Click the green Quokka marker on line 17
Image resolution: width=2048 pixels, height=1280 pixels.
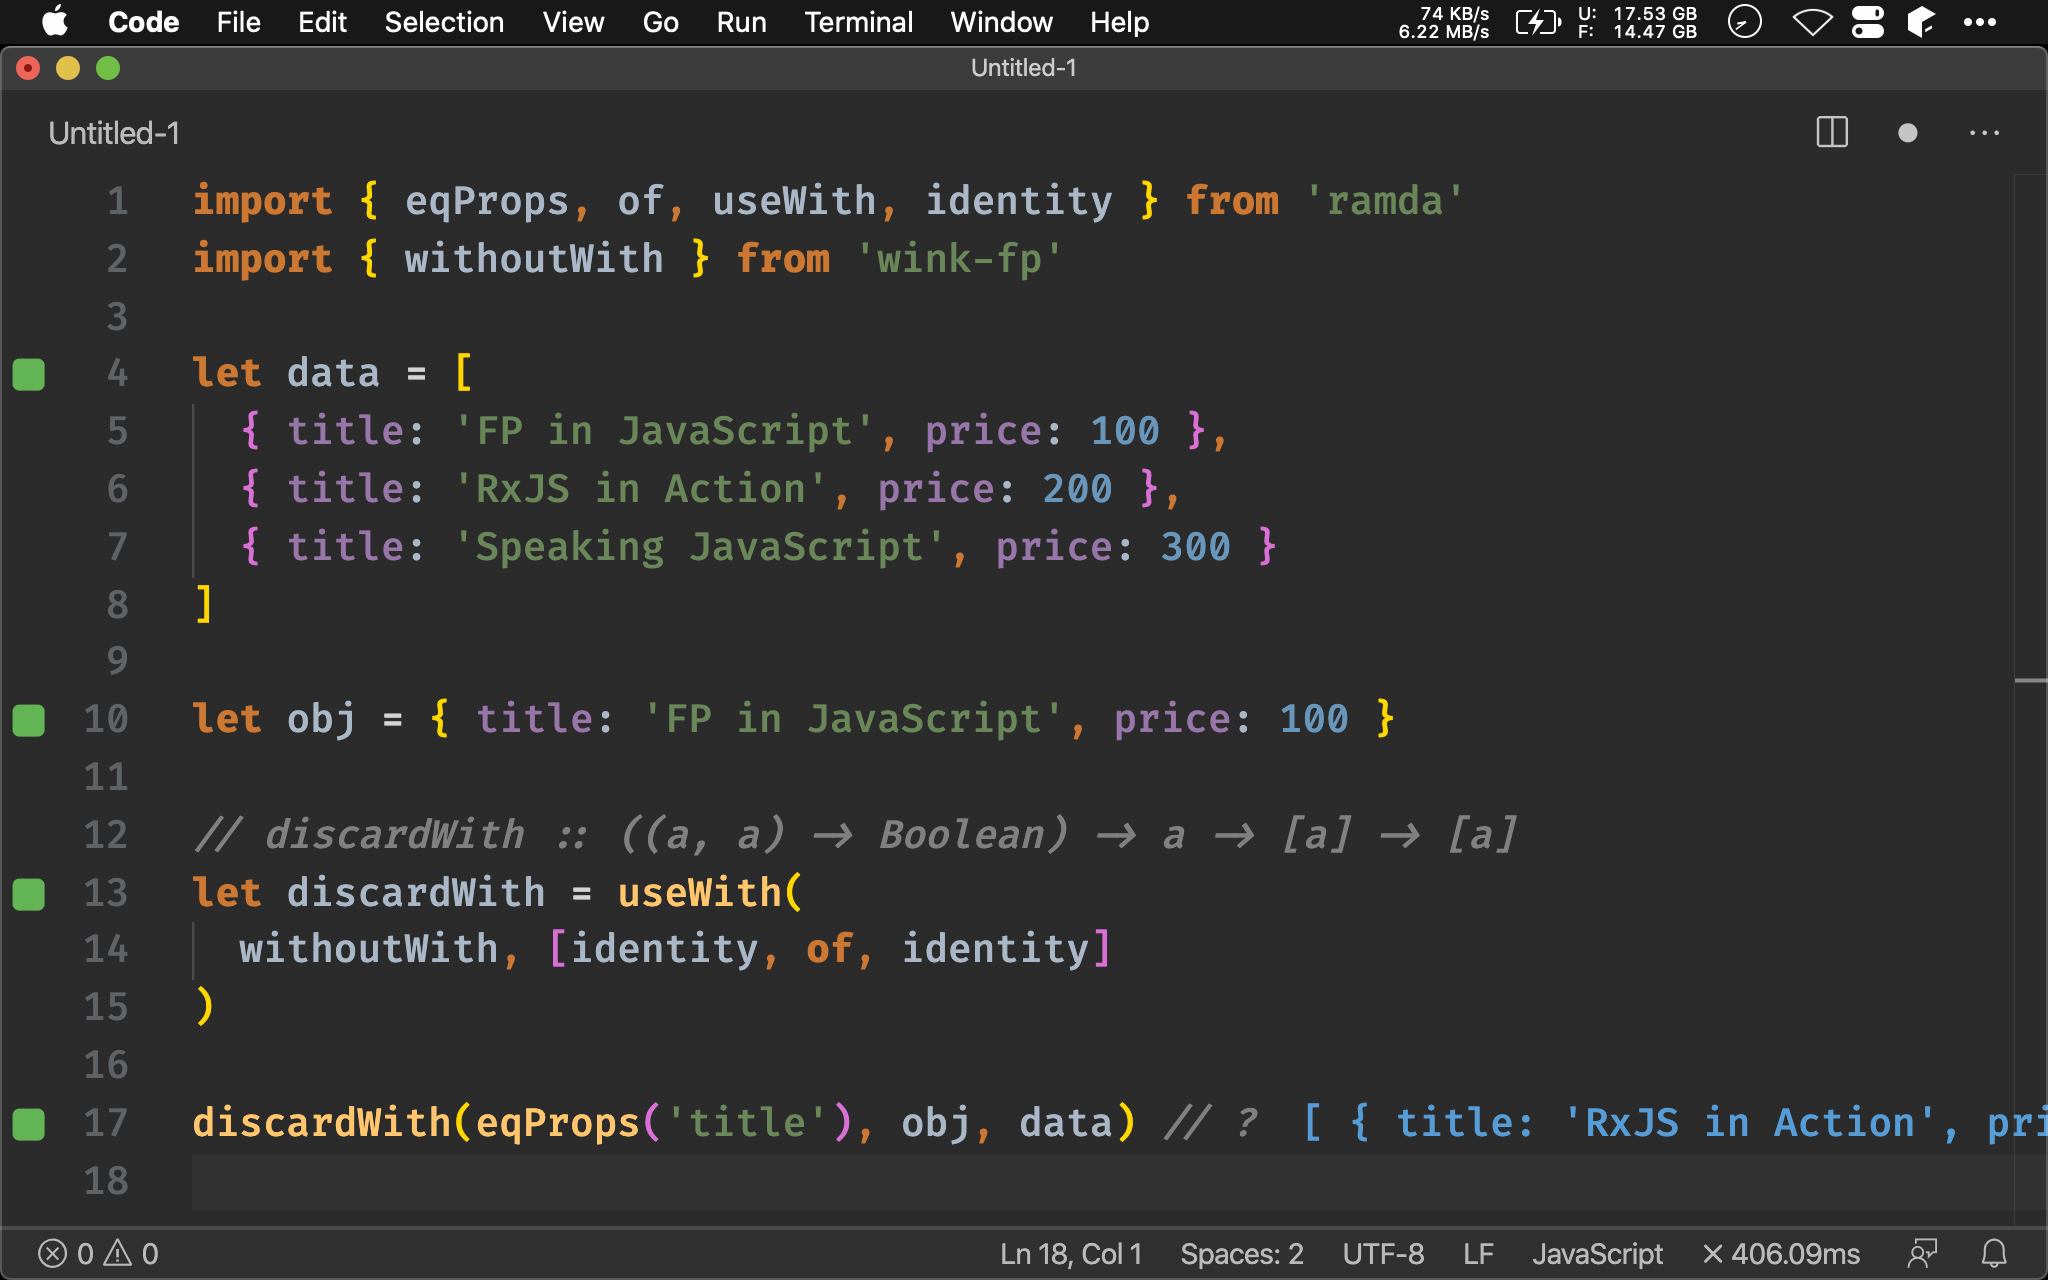pos(29,1124)
